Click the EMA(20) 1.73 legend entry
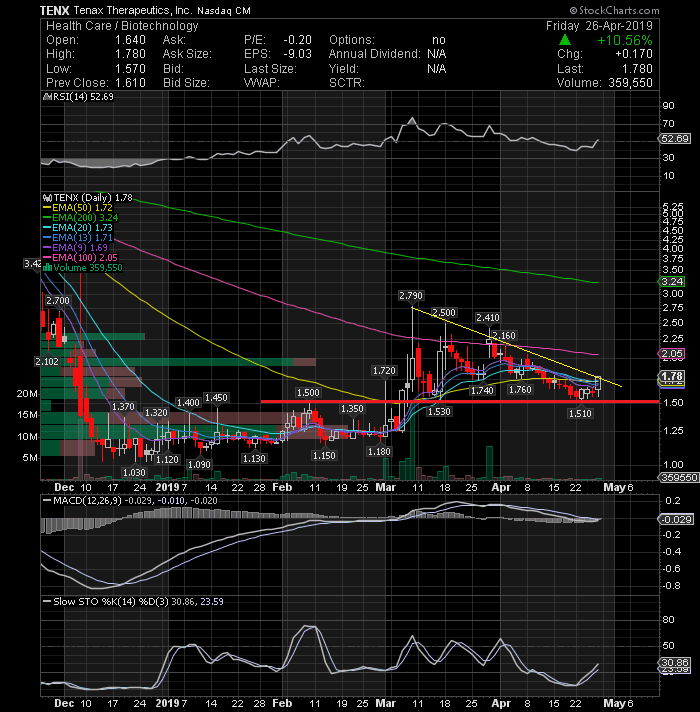The width and height of the screenshot is (700, 712). tap(78, 227)
